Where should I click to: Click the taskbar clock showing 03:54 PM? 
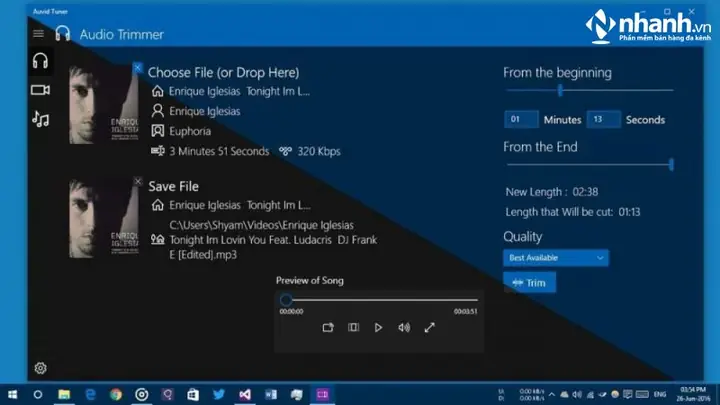[693, 394]
